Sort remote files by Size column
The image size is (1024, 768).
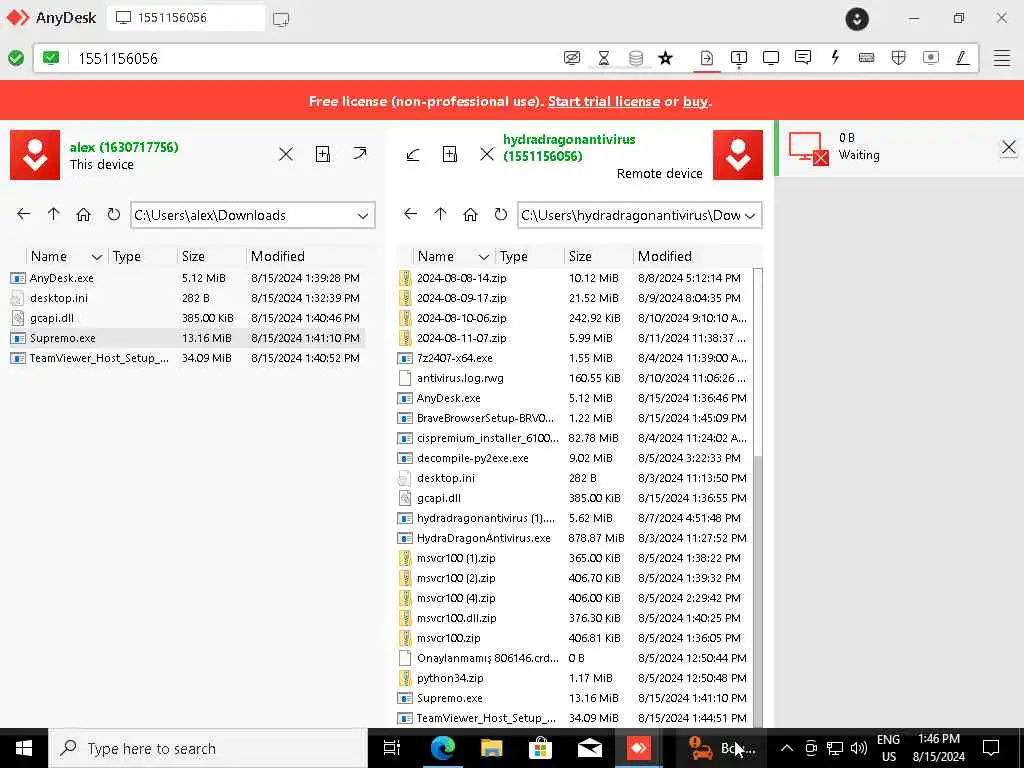(x=580, y=257)
